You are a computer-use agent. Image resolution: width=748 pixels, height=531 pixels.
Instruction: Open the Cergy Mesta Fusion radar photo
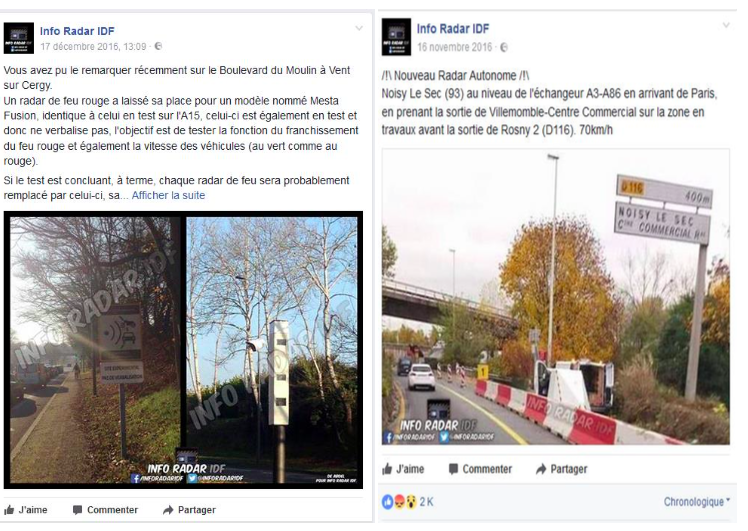point(183,350)
